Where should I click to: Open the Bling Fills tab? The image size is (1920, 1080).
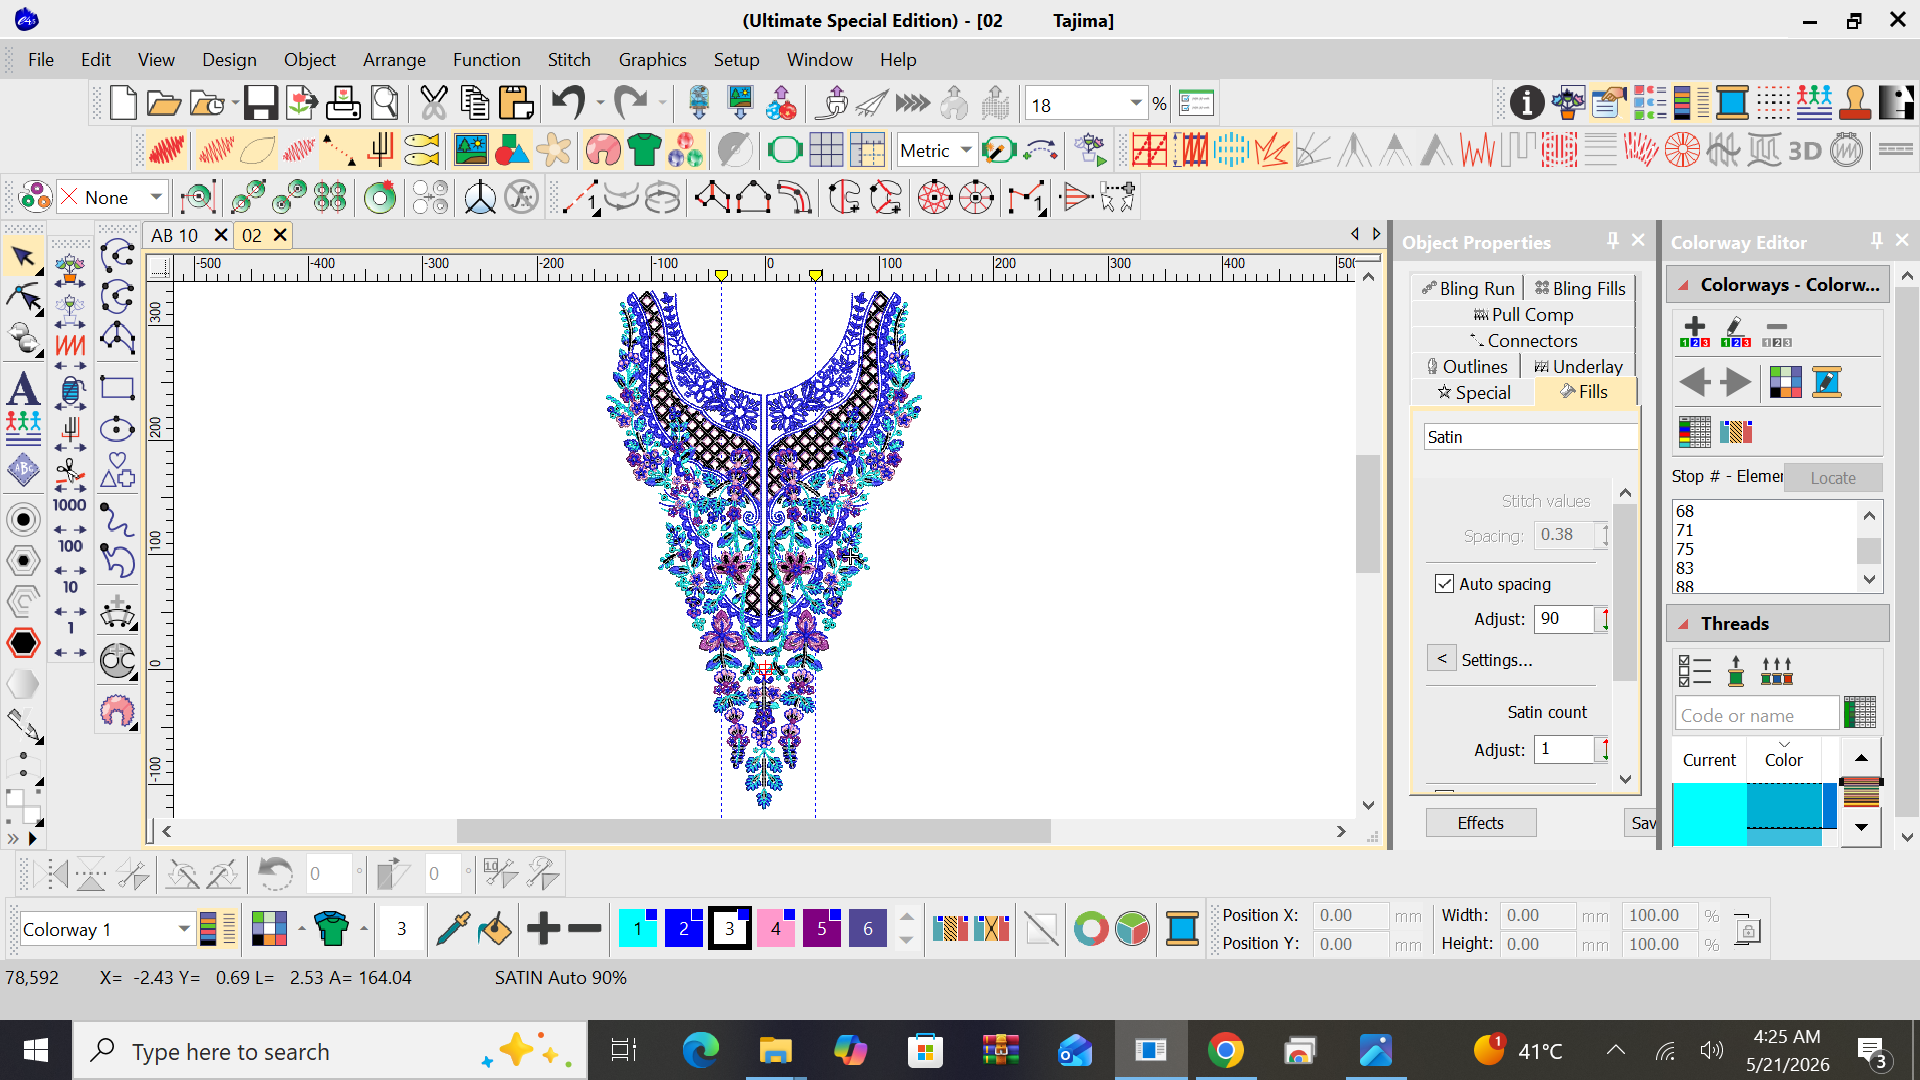tap(1580, 289)
